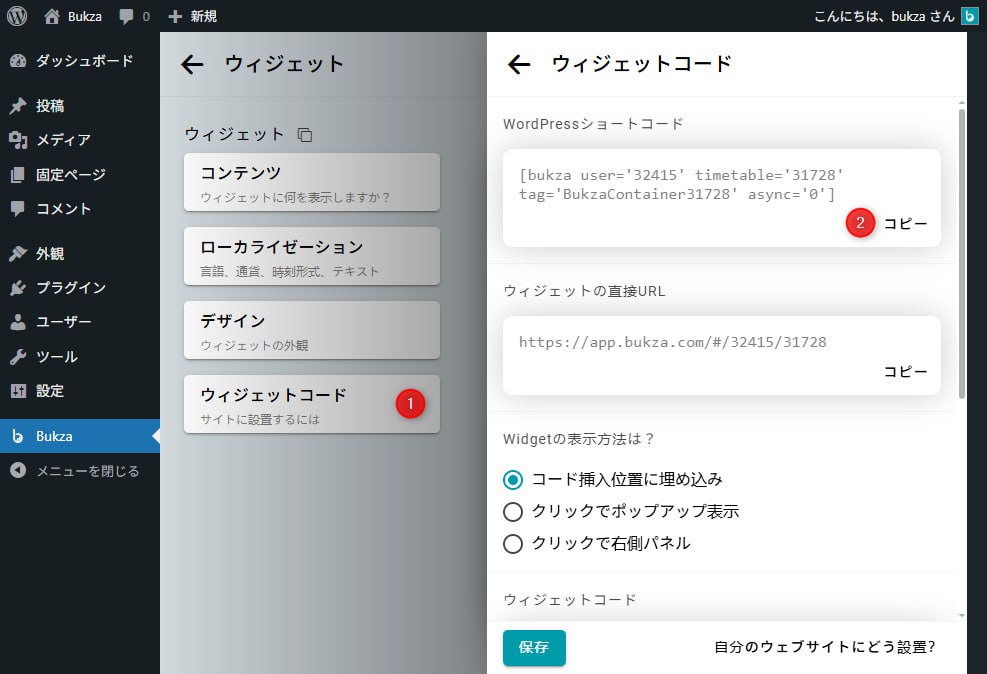
Task: Click the back arrow next to ウィジェットコード heading
Action: coord(519,64)
